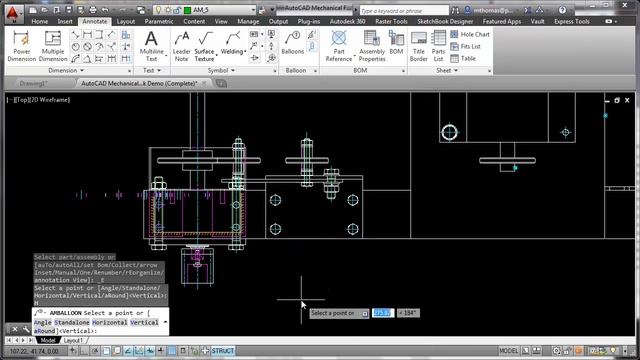Start the Balloons command
Viewport: 640px width, 360px height.
pos(293,43)
